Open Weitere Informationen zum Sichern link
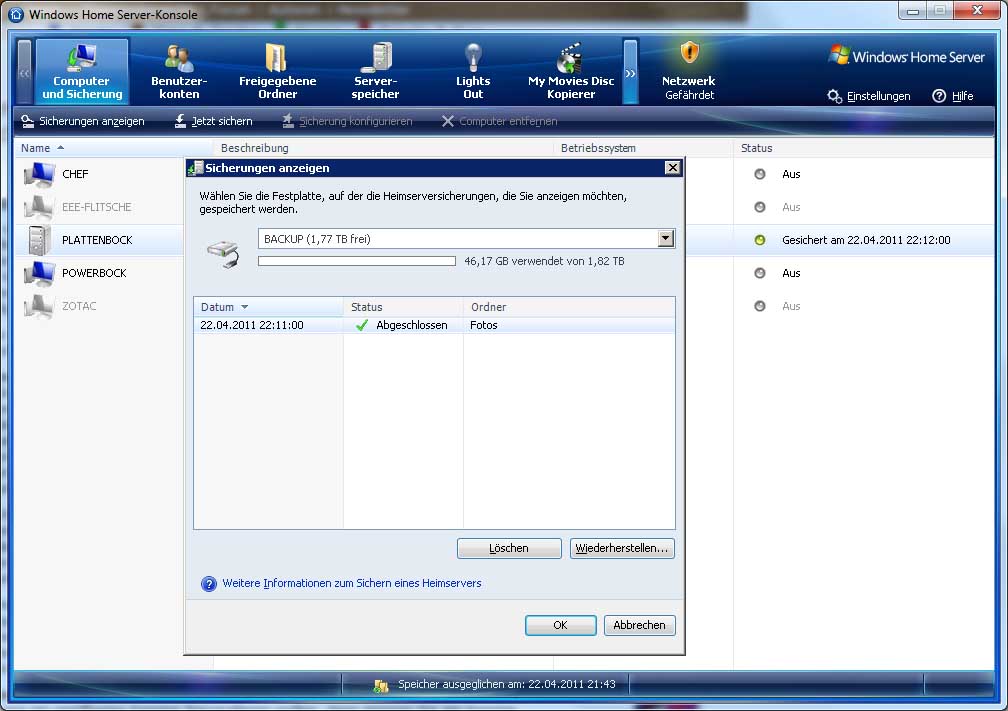The width and height of the screenshot is (1008, 711). click(352, 583)
